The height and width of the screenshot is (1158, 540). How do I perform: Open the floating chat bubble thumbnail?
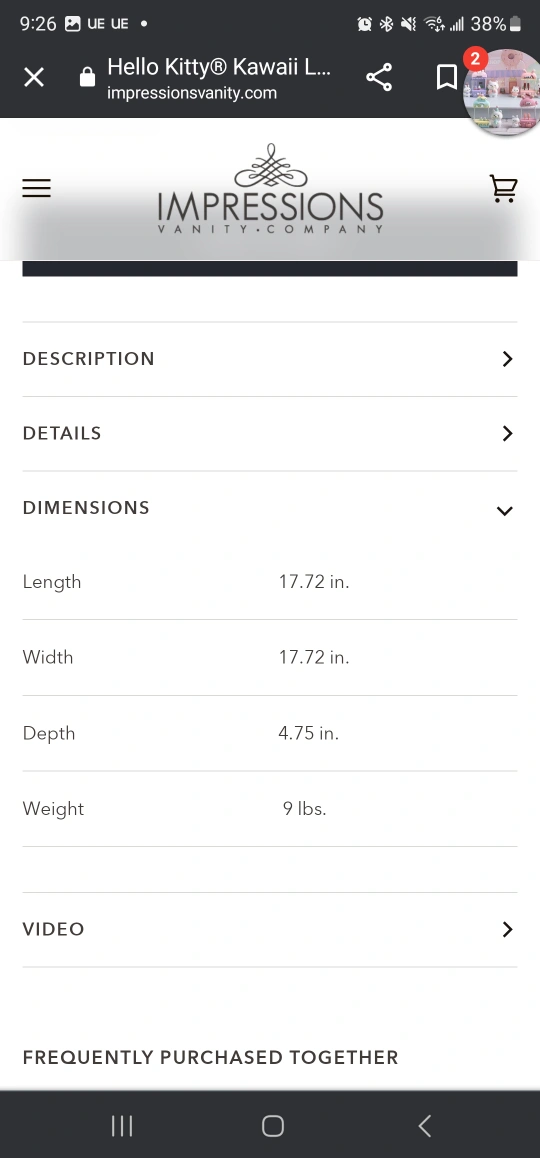click(503, 92)
